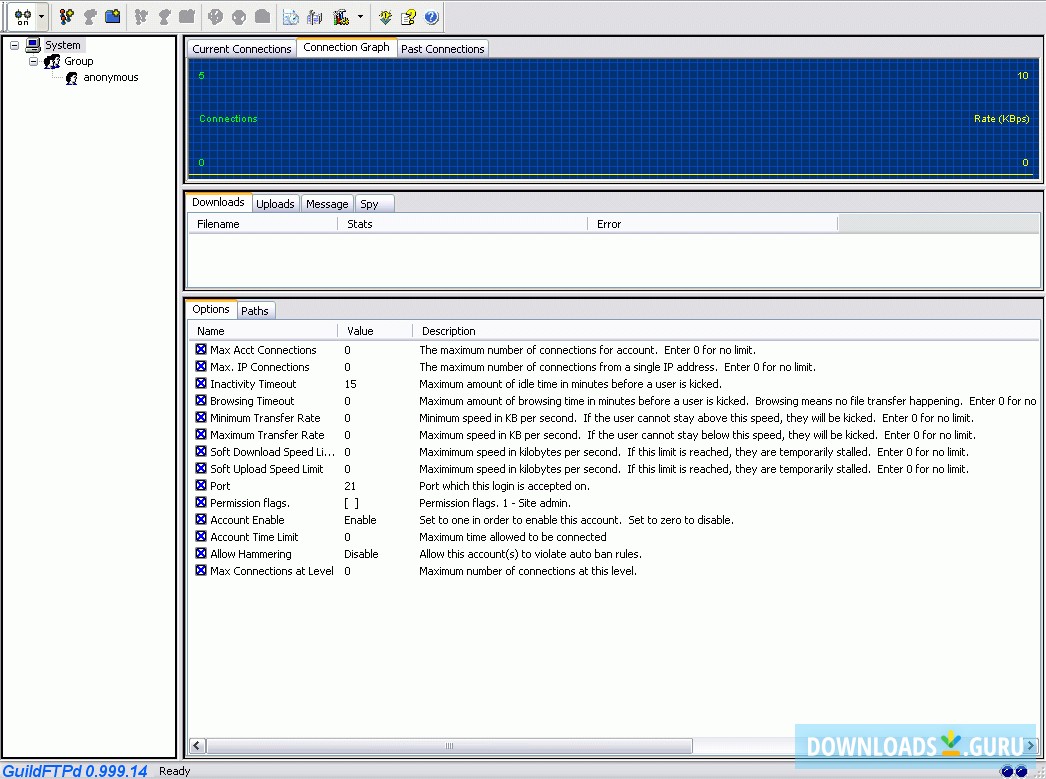Viewport: 1046px width, 779px height.
Task: Toggle the Max Acct Connections checkbox
Action: 201,350
